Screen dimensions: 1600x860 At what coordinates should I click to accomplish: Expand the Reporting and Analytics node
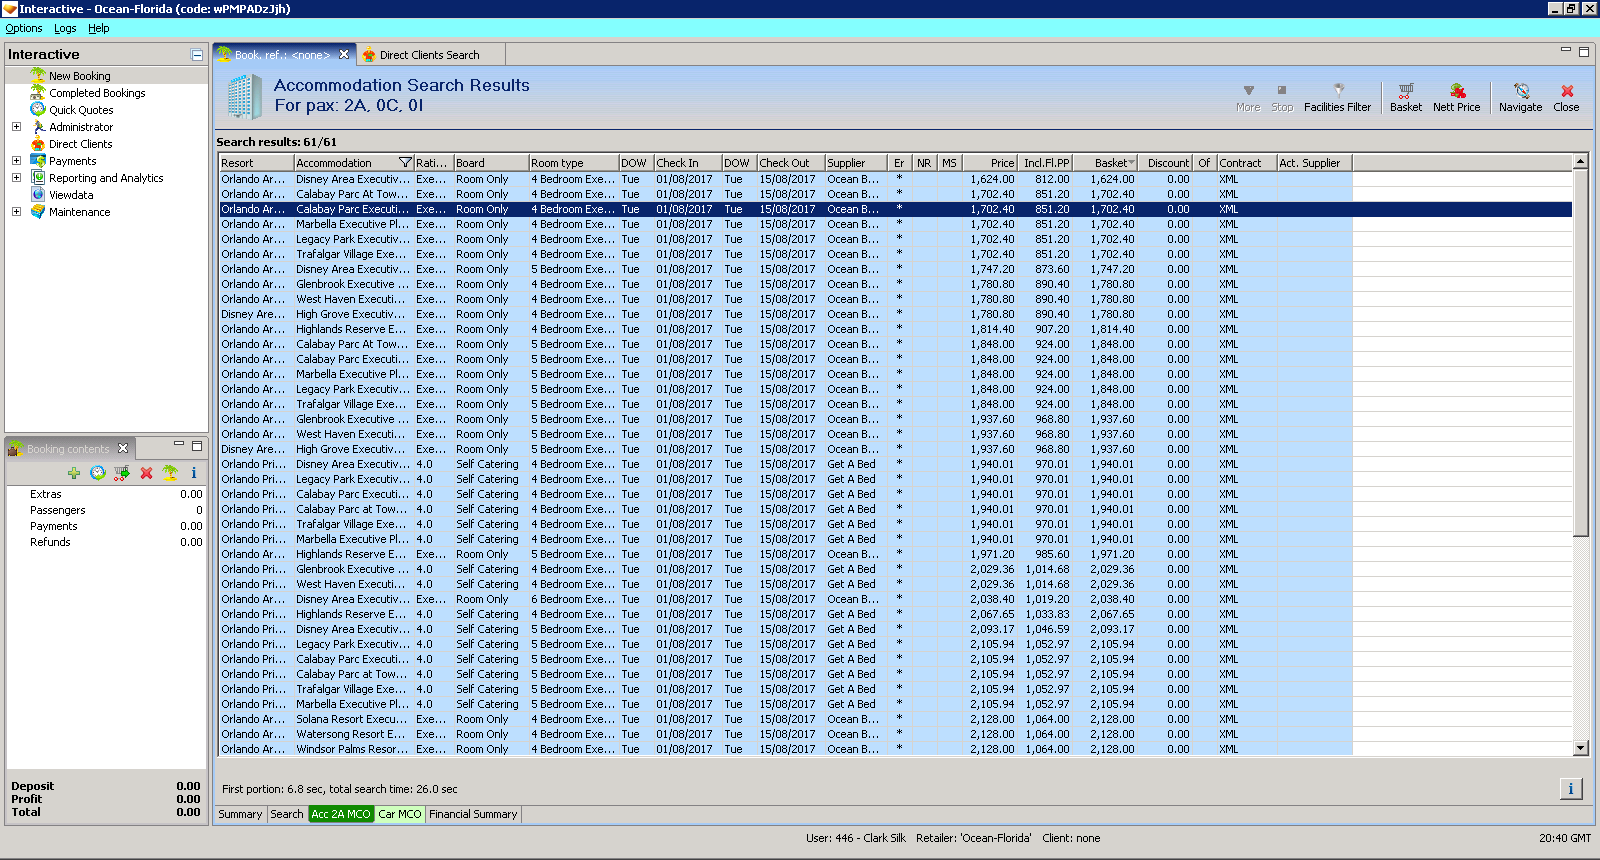(x=16, y=178)
